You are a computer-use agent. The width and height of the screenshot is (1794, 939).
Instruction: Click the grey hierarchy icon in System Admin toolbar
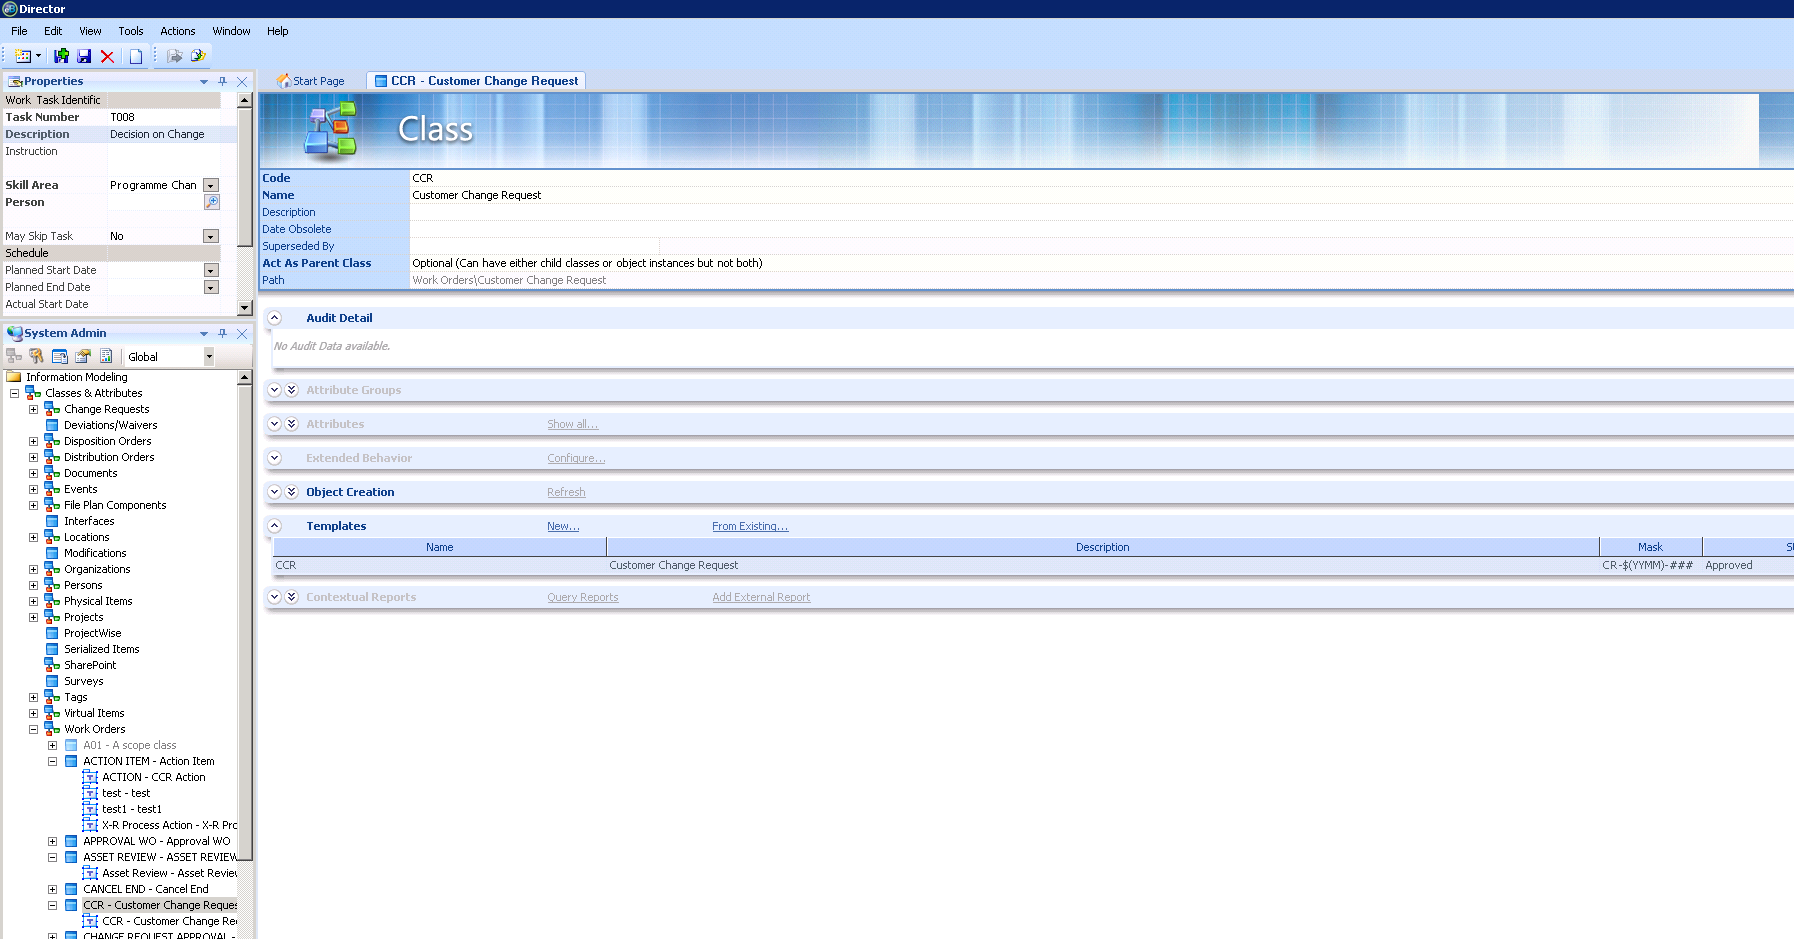14,356
